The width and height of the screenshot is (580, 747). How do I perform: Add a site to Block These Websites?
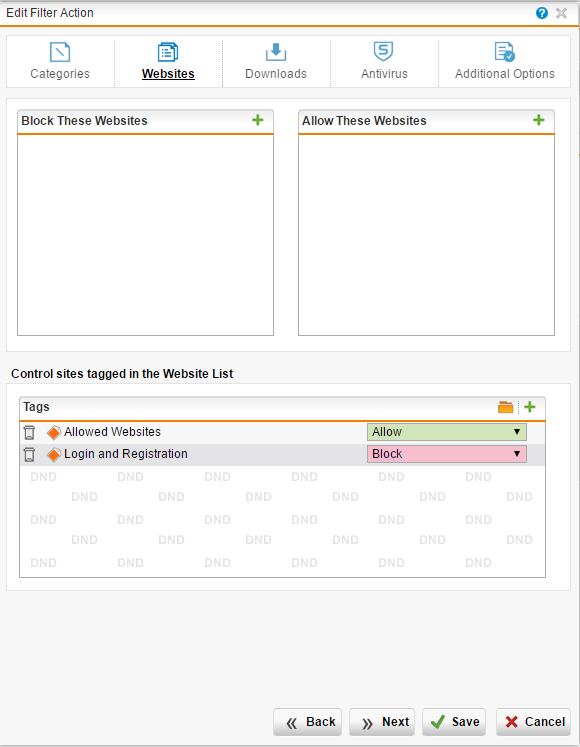258,120
